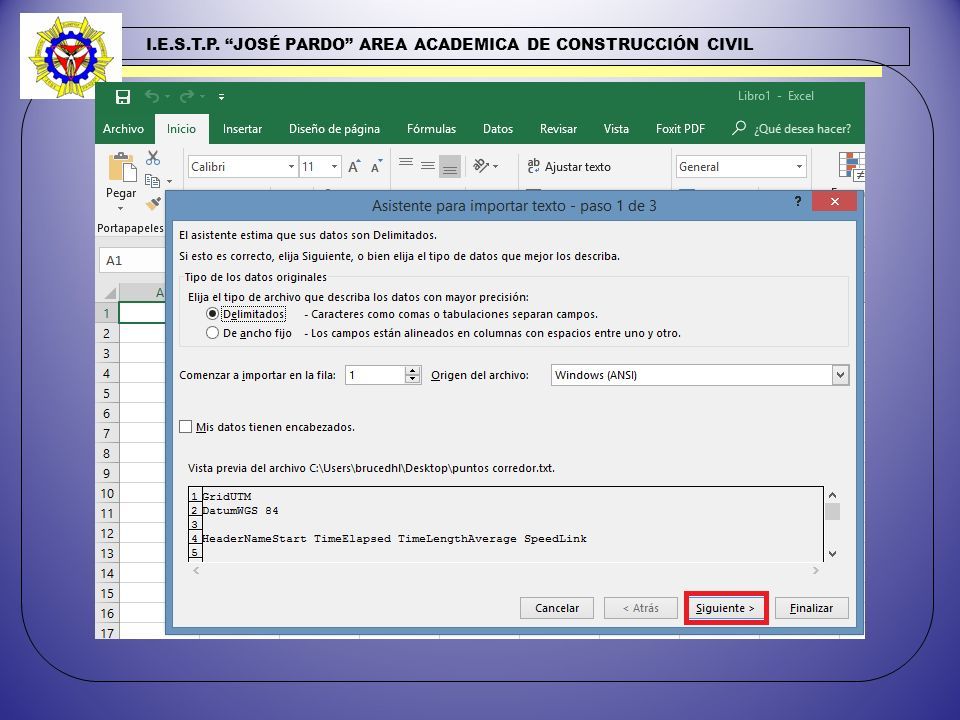
Task: Click the start row spinner arrows
Action: click(x=413, y=375)
